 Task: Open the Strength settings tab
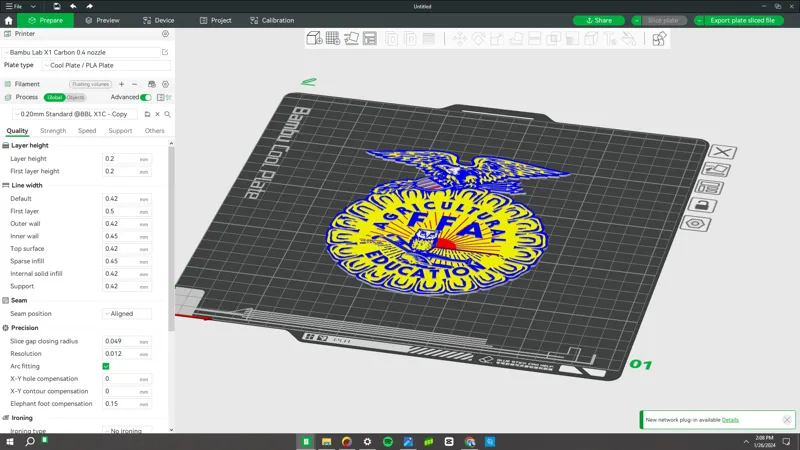click(53, 131)
